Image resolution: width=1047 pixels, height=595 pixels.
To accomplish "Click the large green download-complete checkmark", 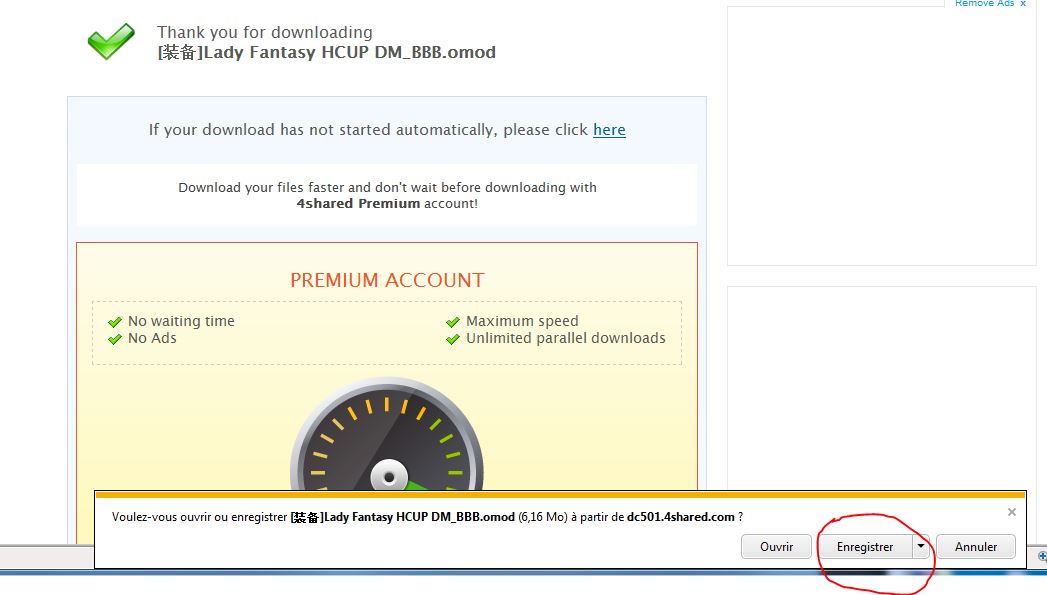I will 110,41.
